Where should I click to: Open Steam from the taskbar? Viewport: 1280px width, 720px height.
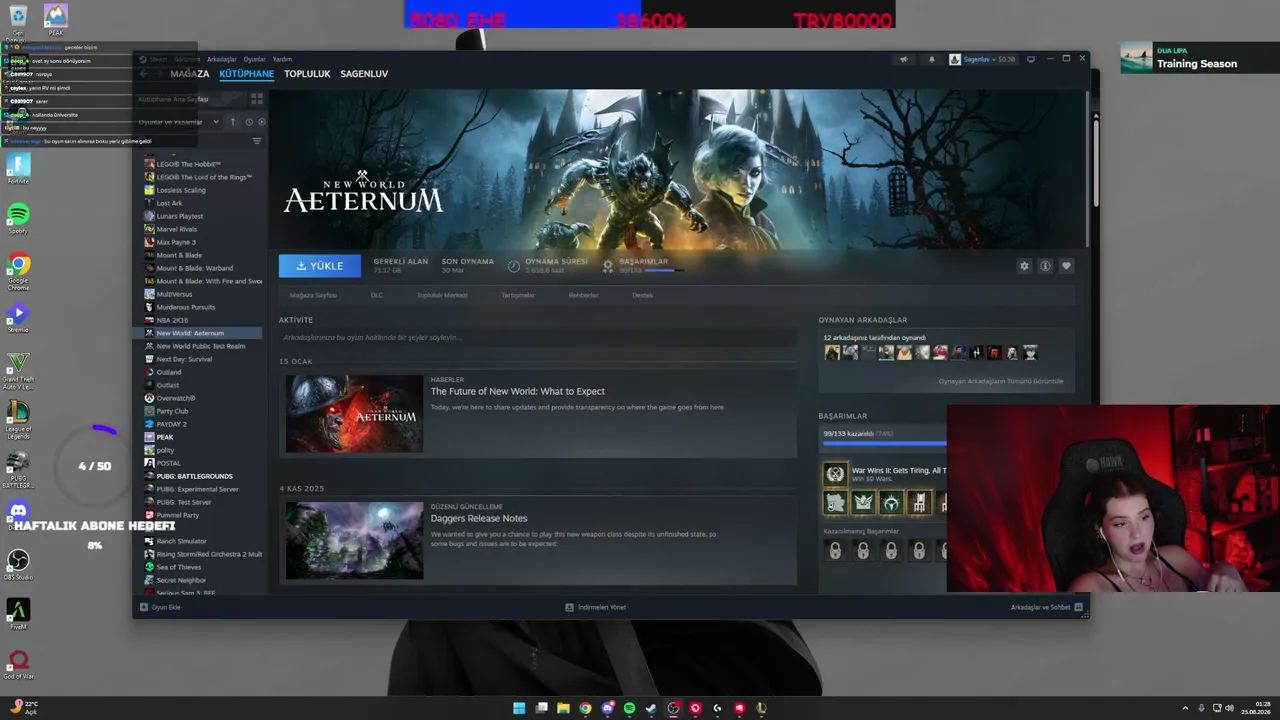point(651,708)
